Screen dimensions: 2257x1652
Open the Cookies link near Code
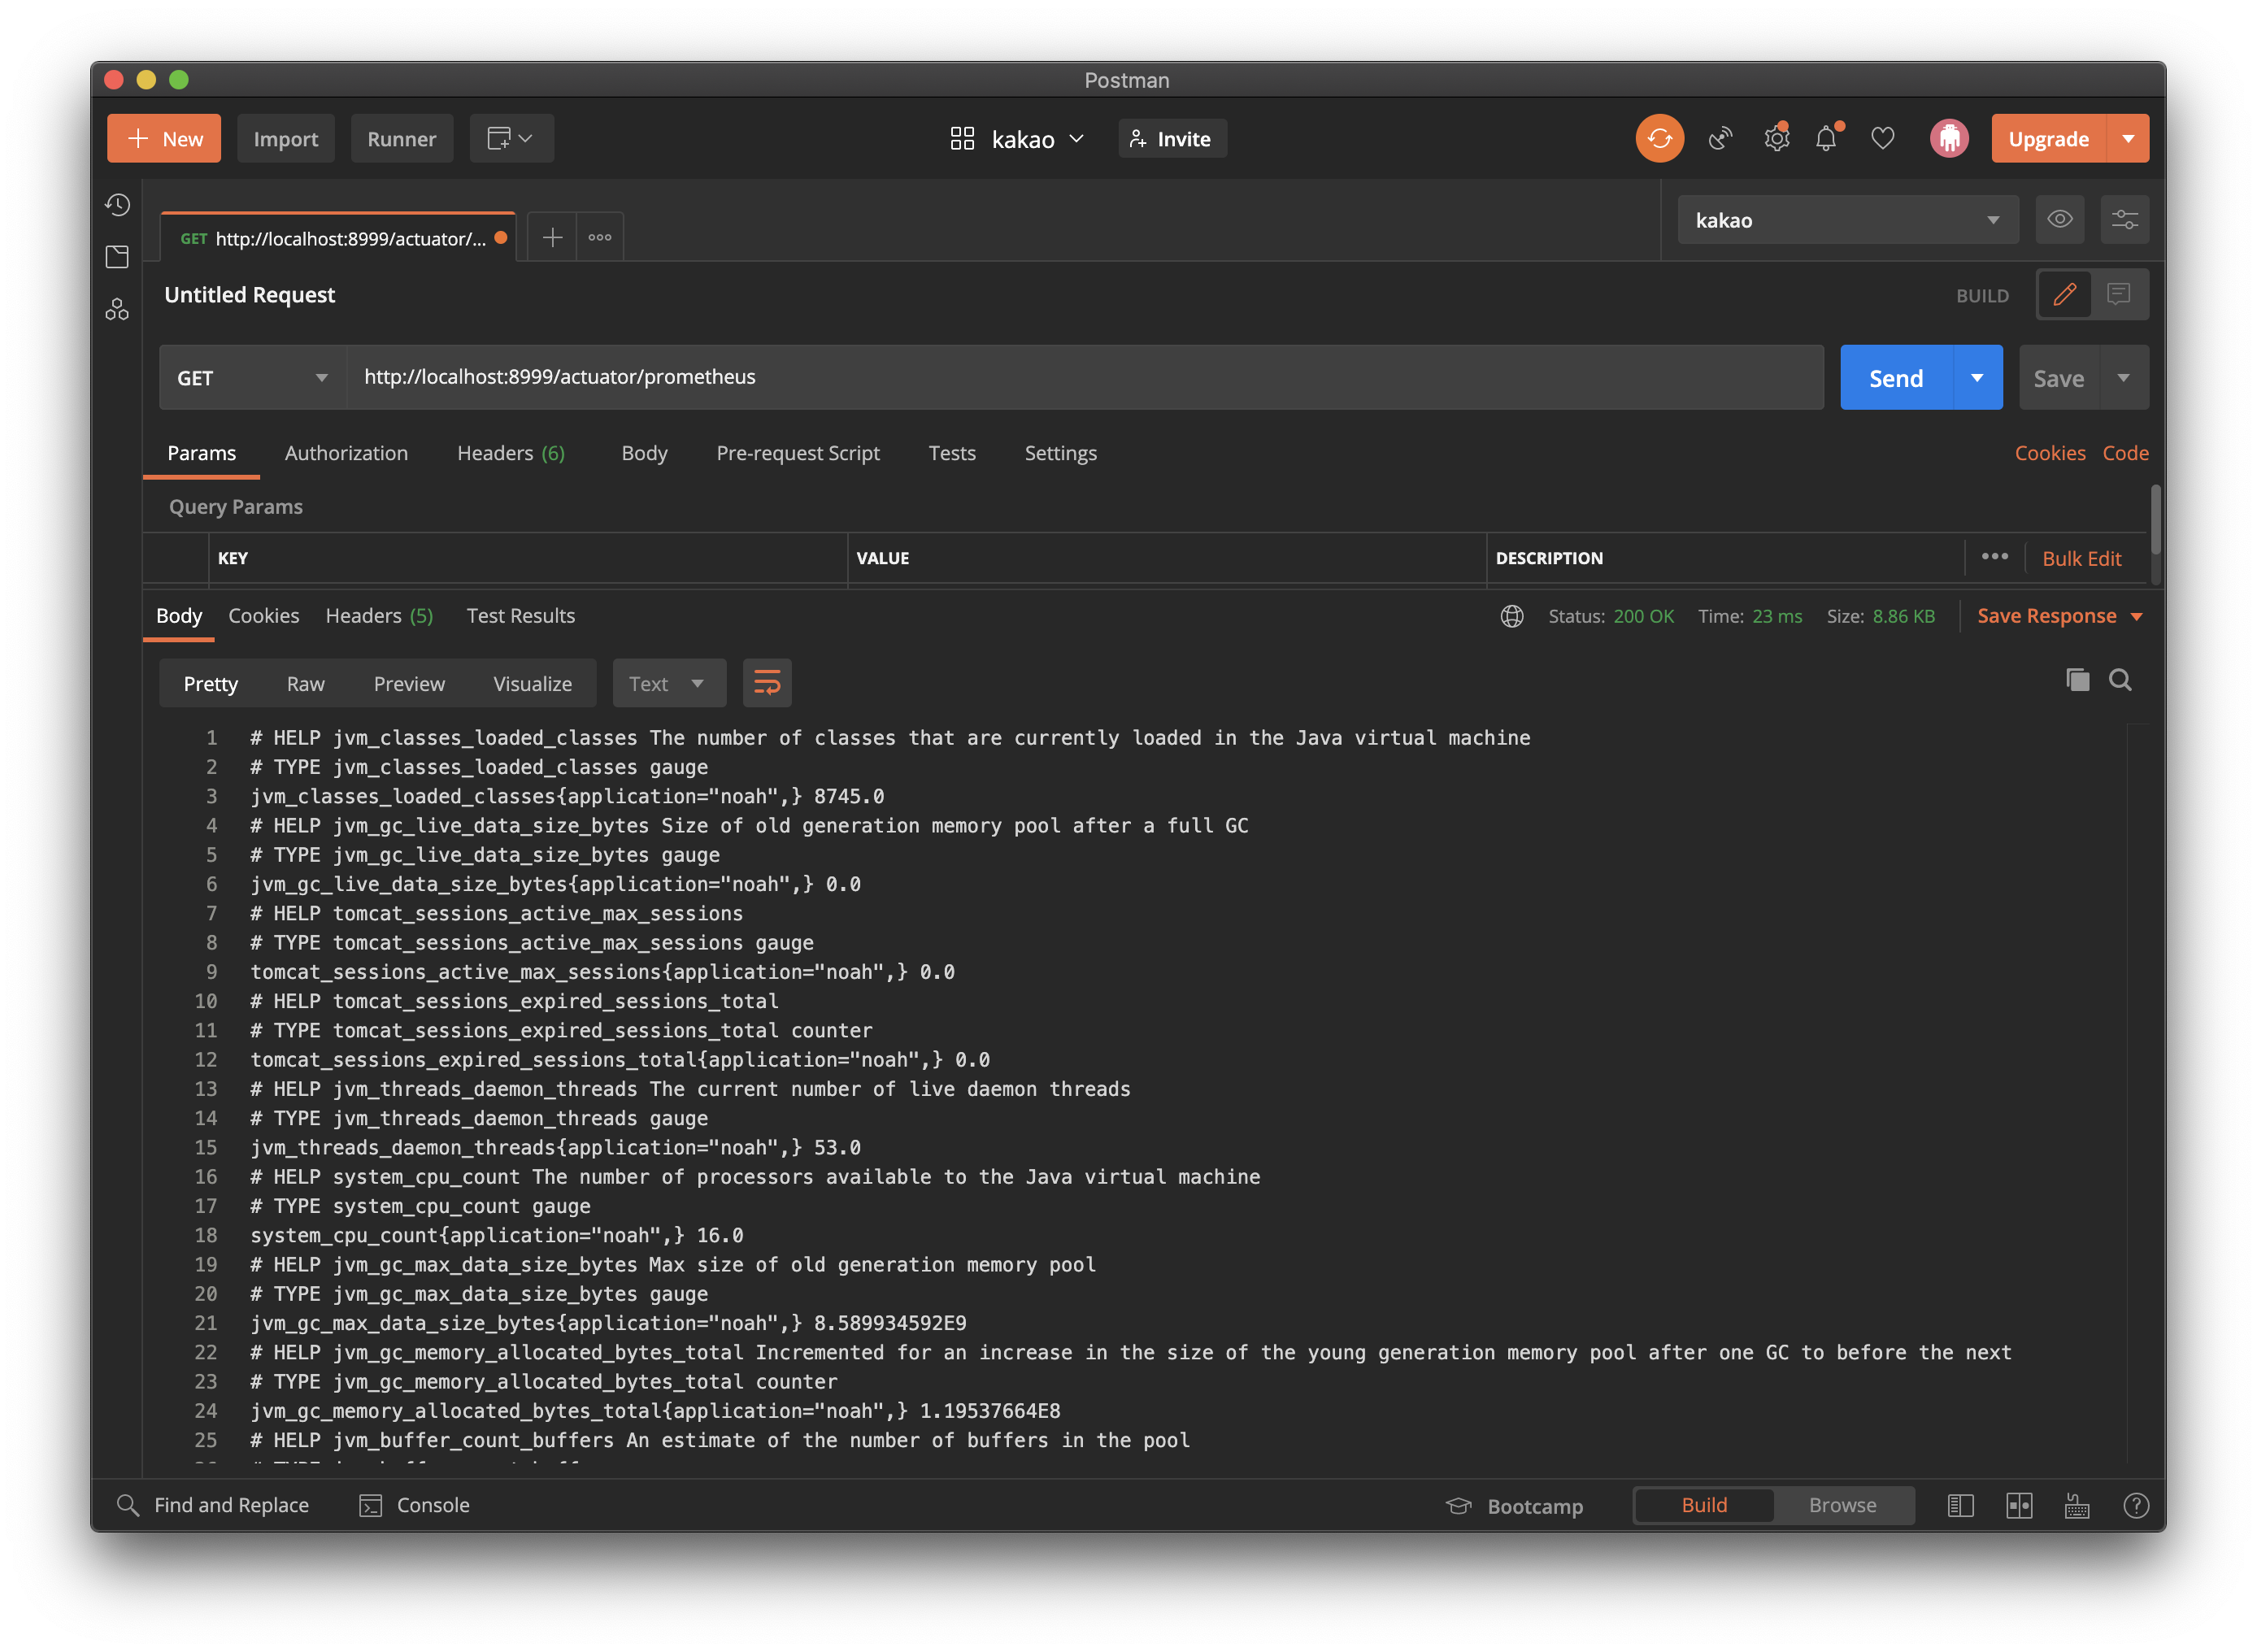2050,453
